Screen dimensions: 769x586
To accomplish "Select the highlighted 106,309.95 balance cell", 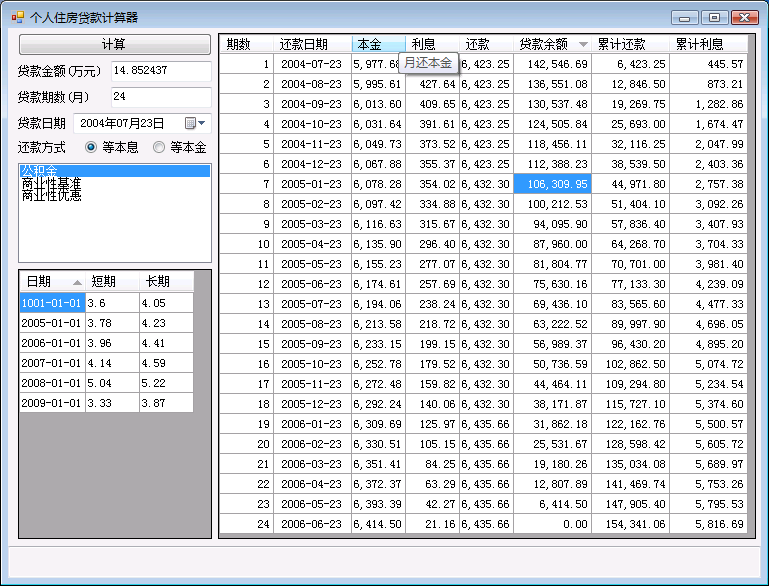I will click(552, 184).
